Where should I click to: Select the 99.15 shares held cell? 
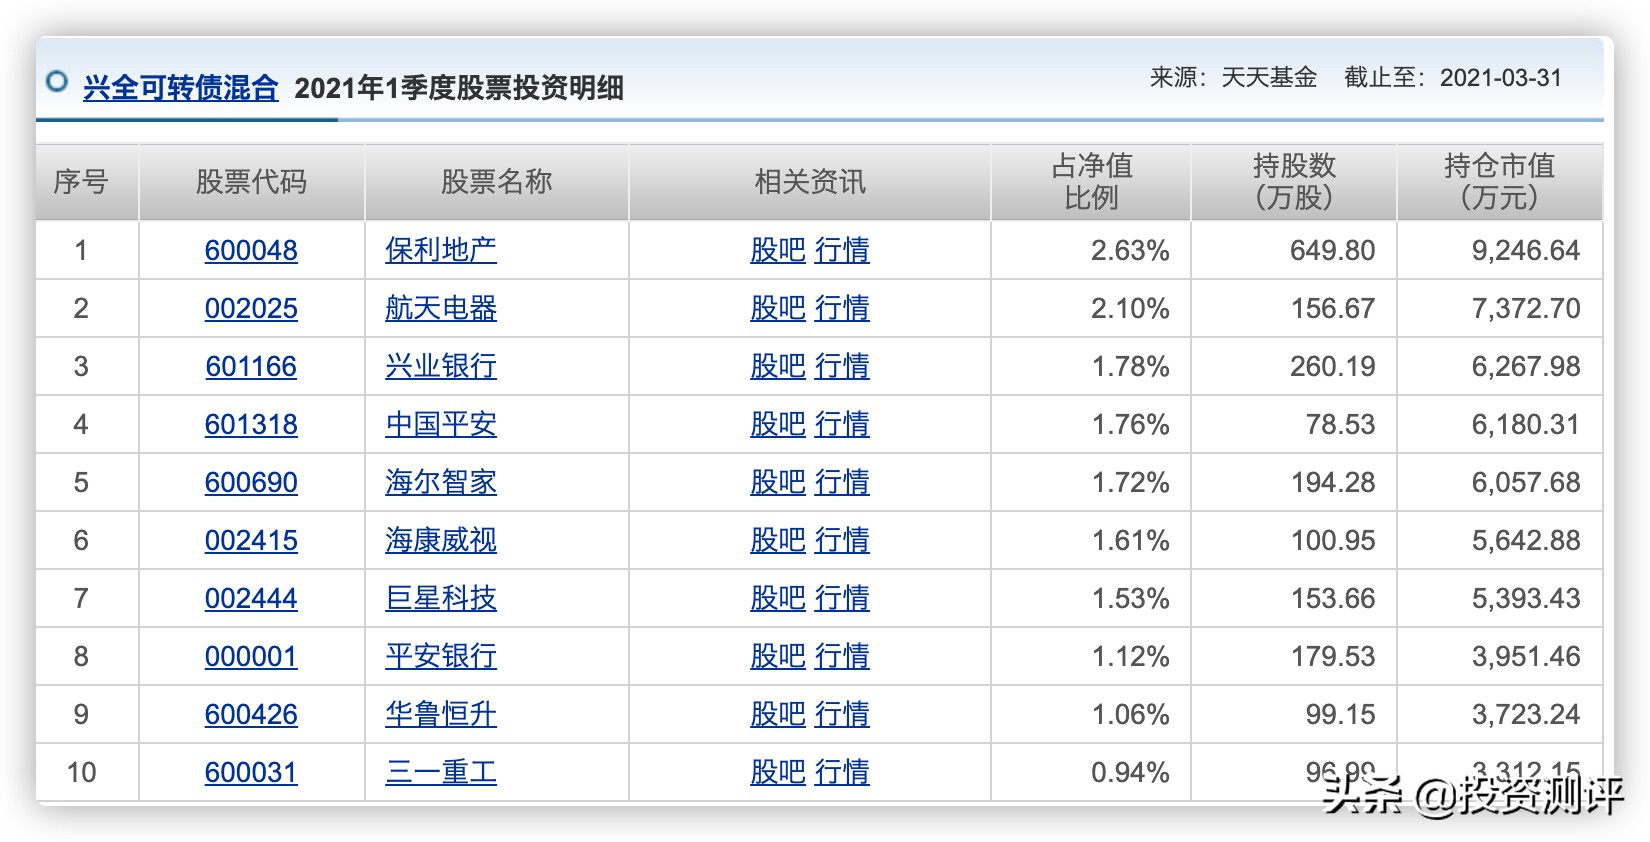pyautogui.click(x=1294, y=714)
